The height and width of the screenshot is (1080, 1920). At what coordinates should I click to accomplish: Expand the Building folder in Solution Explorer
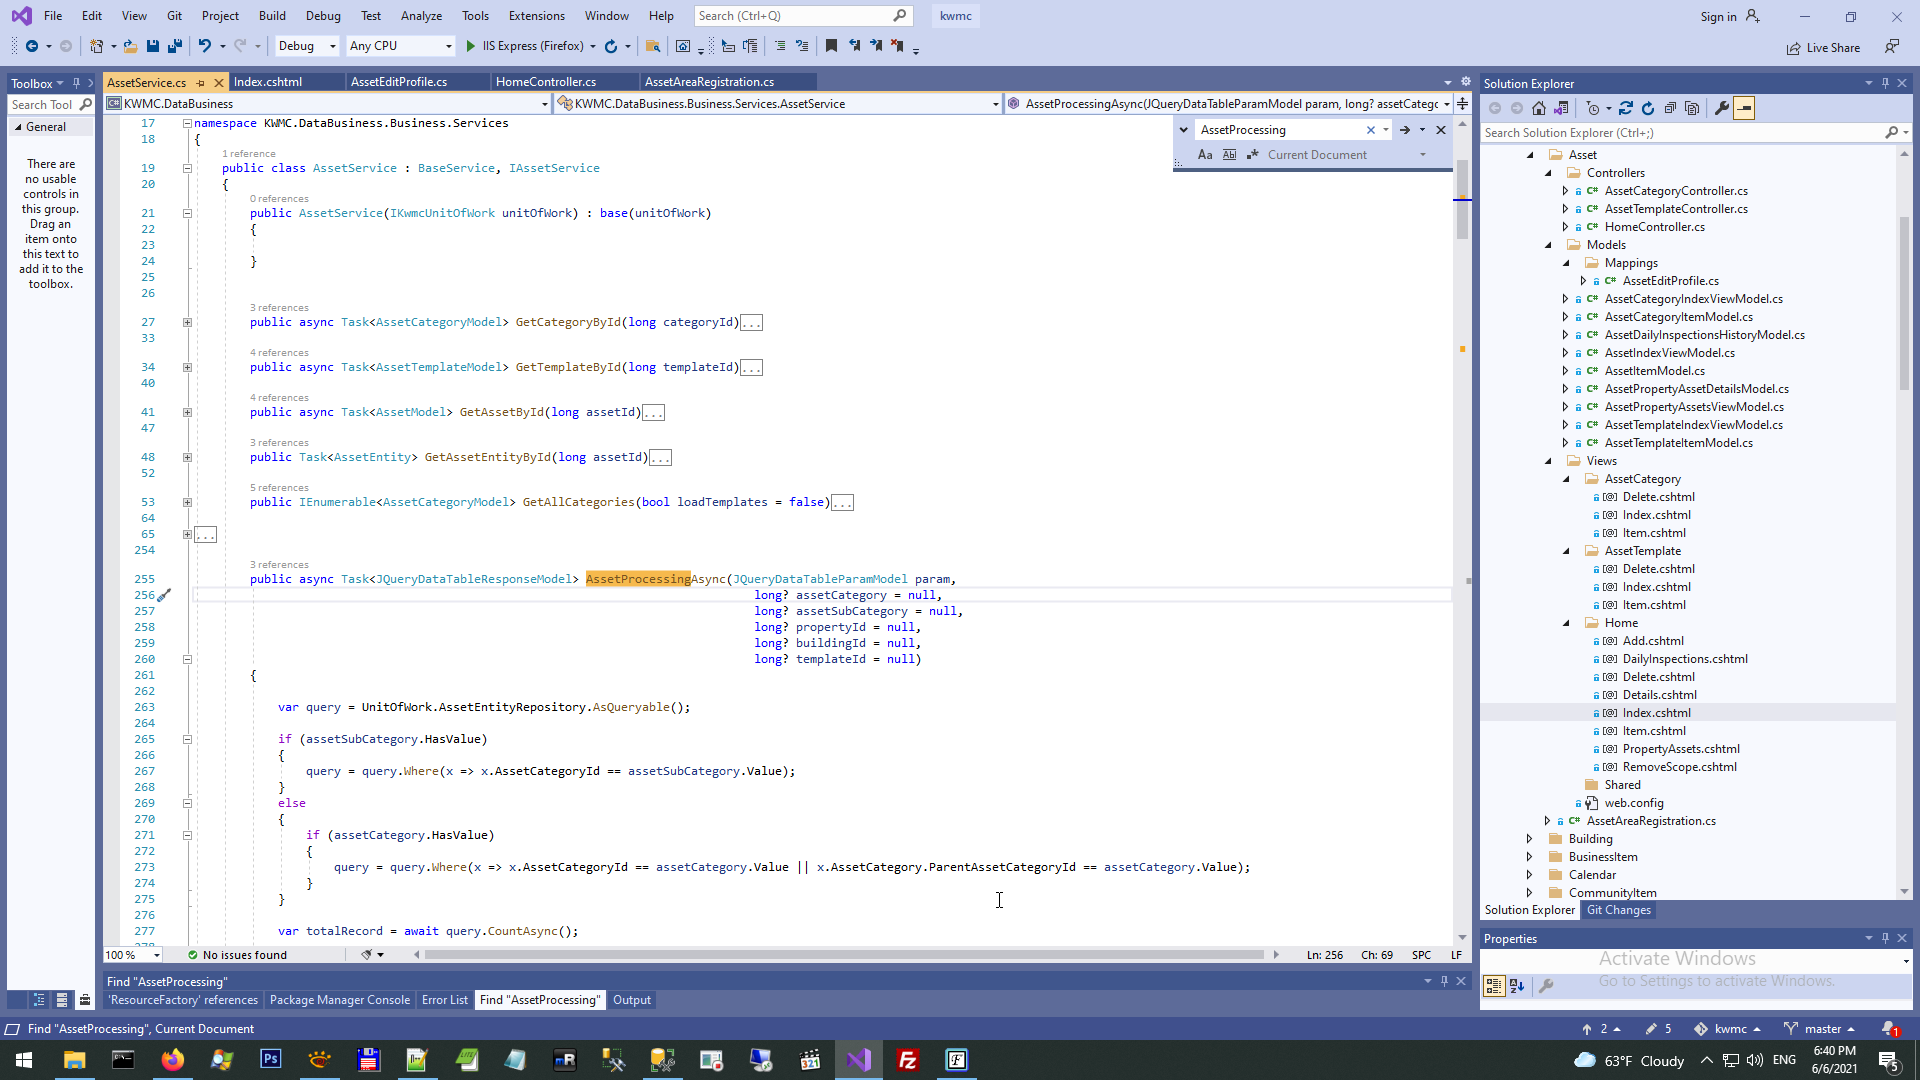pyautogui.click(x=1529, y=839)
